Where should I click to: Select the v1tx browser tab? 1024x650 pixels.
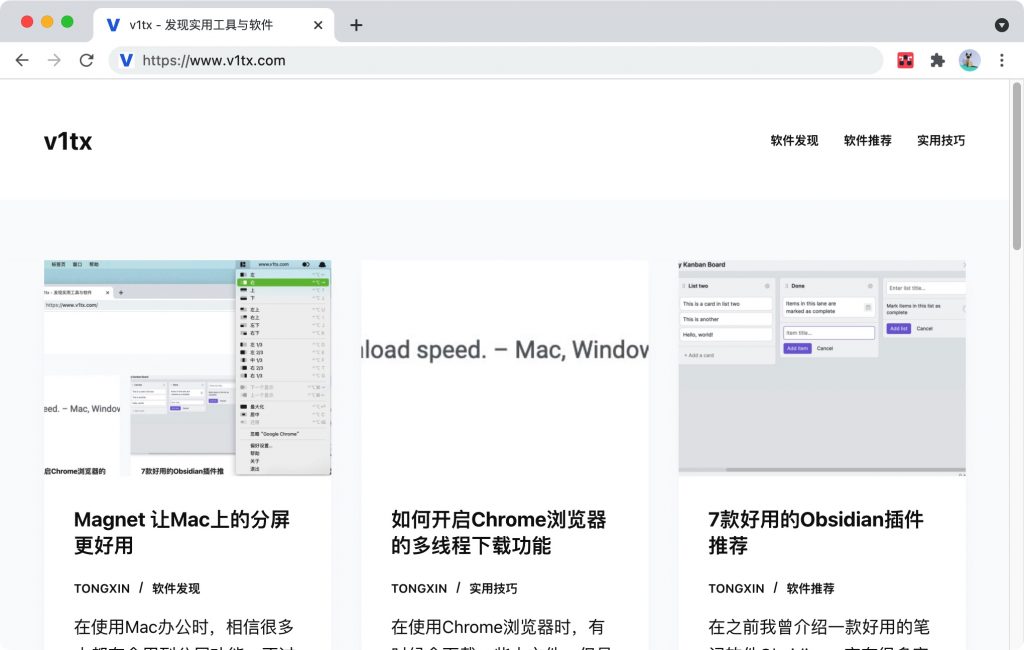click(x=214, y=25)
